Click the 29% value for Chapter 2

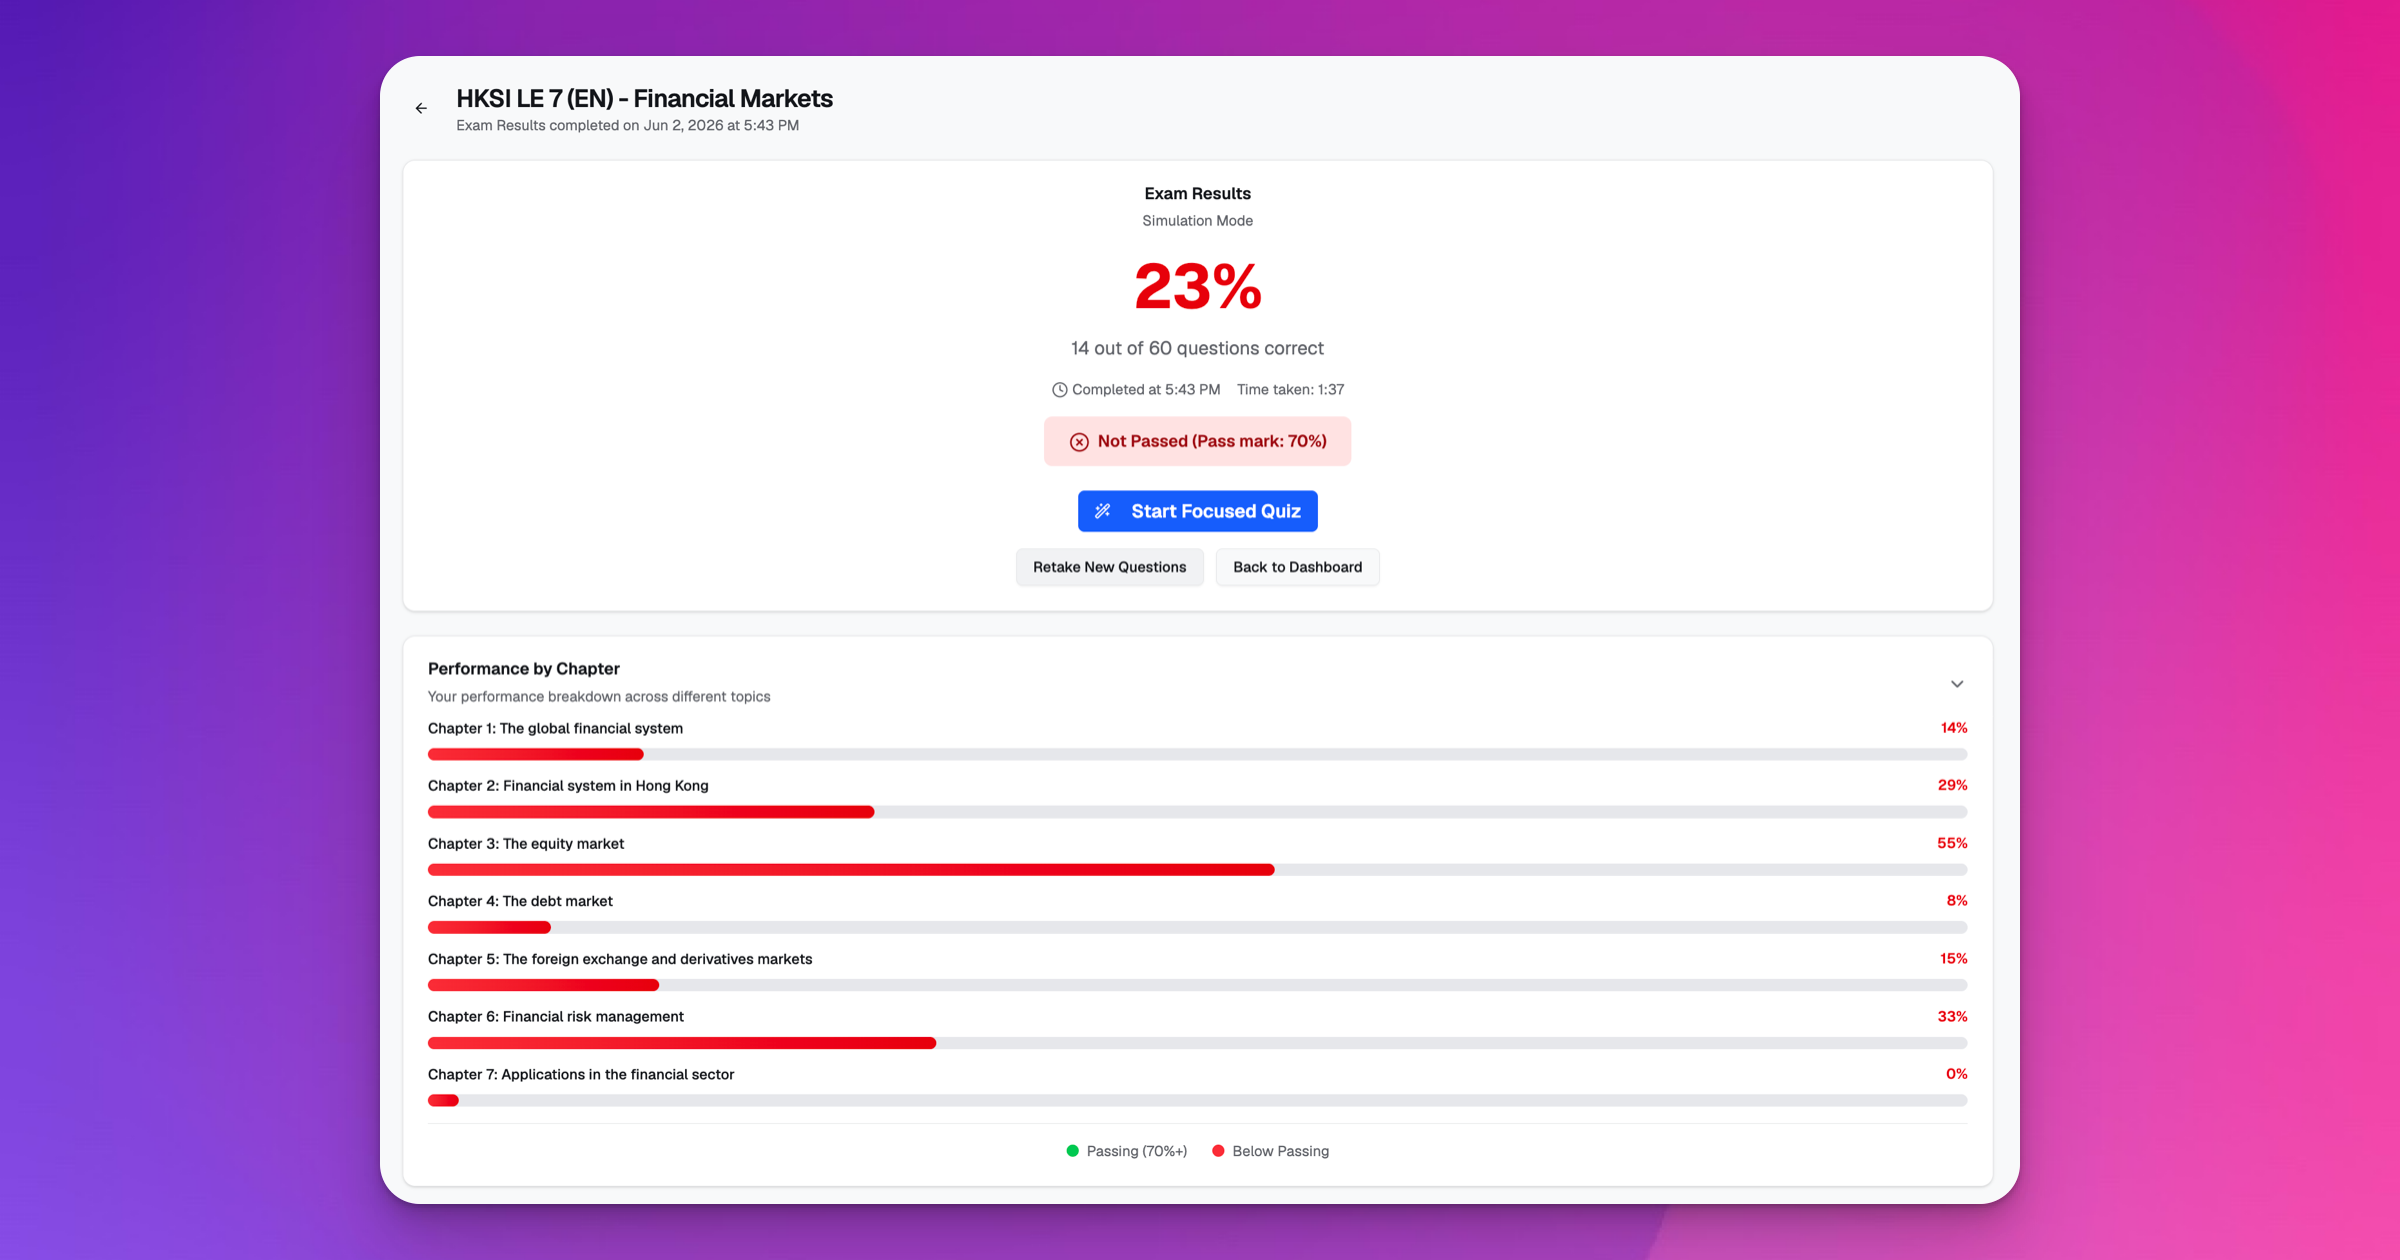(x=1952, y=785)
